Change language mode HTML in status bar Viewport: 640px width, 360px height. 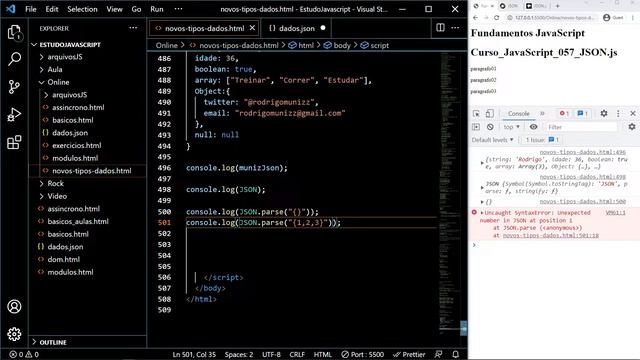tap(322, 354)
